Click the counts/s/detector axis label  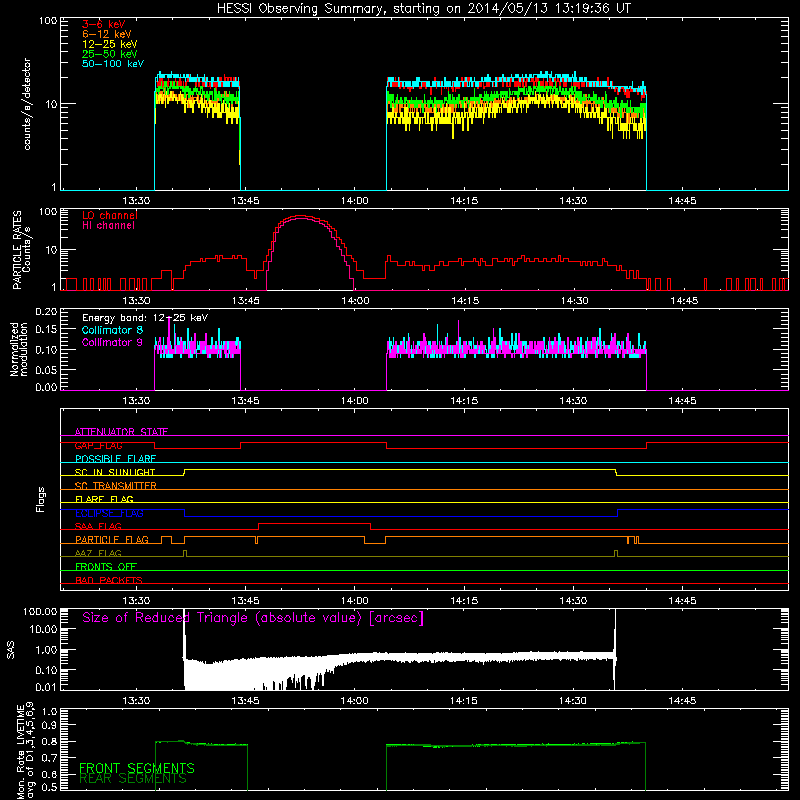point(27,104)
